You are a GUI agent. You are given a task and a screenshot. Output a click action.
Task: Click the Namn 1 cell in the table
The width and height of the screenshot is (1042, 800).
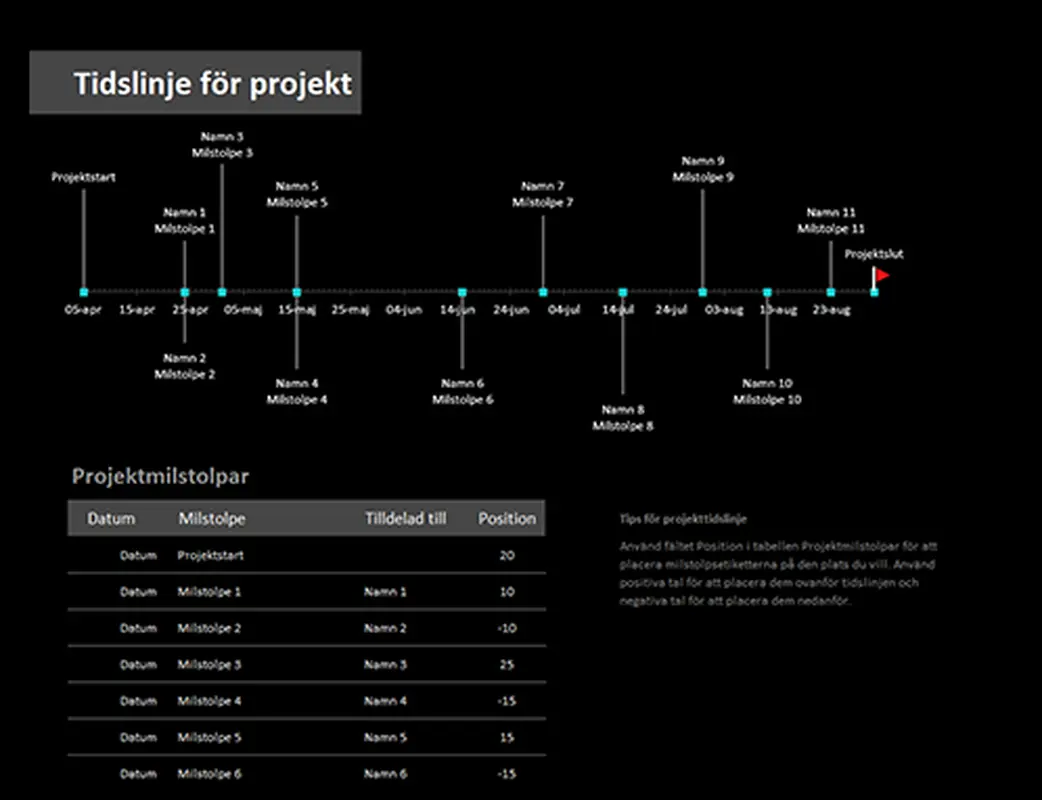point(385,592)
